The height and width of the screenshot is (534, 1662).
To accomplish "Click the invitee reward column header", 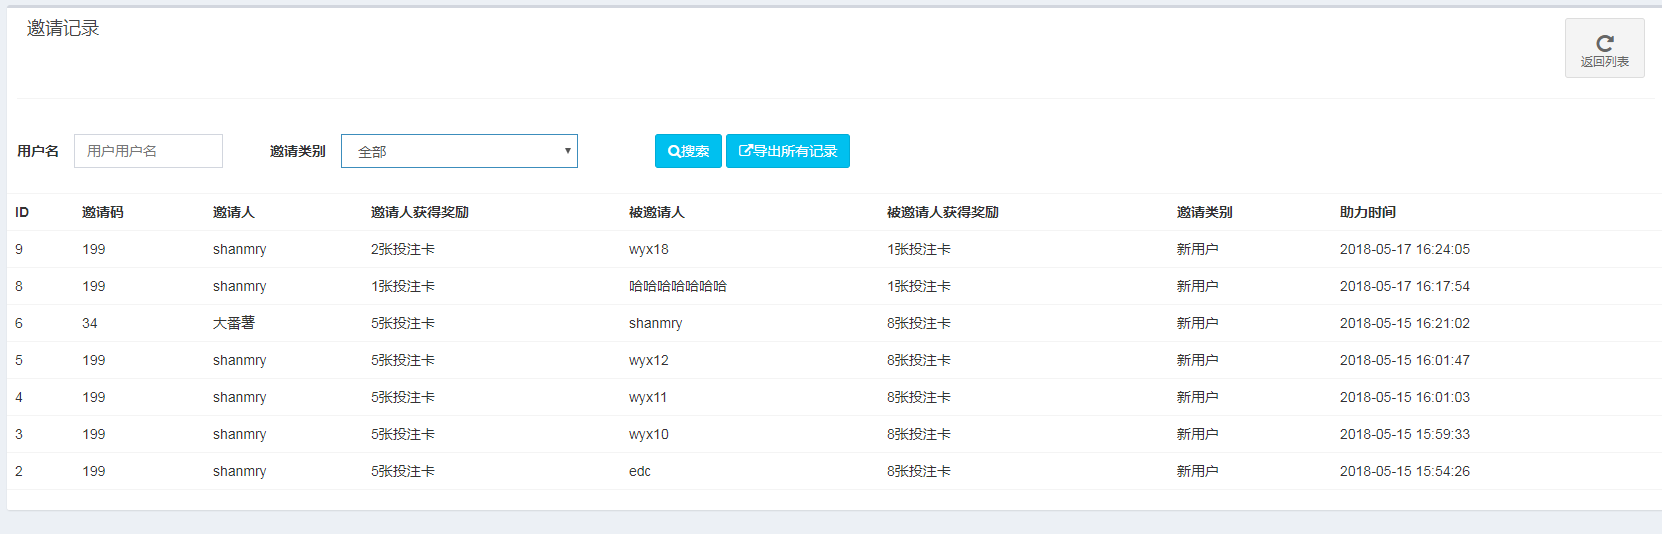I will (x=943, y=212).
